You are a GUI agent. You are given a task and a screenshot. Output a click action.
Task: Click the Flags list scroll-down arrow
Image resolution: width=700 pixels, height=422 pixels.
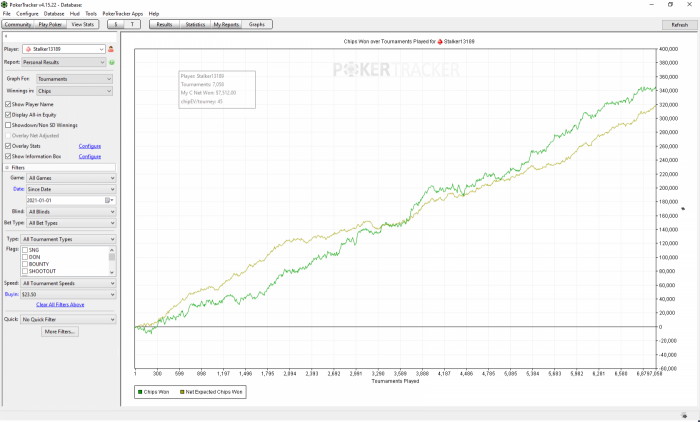click(112, 272)
